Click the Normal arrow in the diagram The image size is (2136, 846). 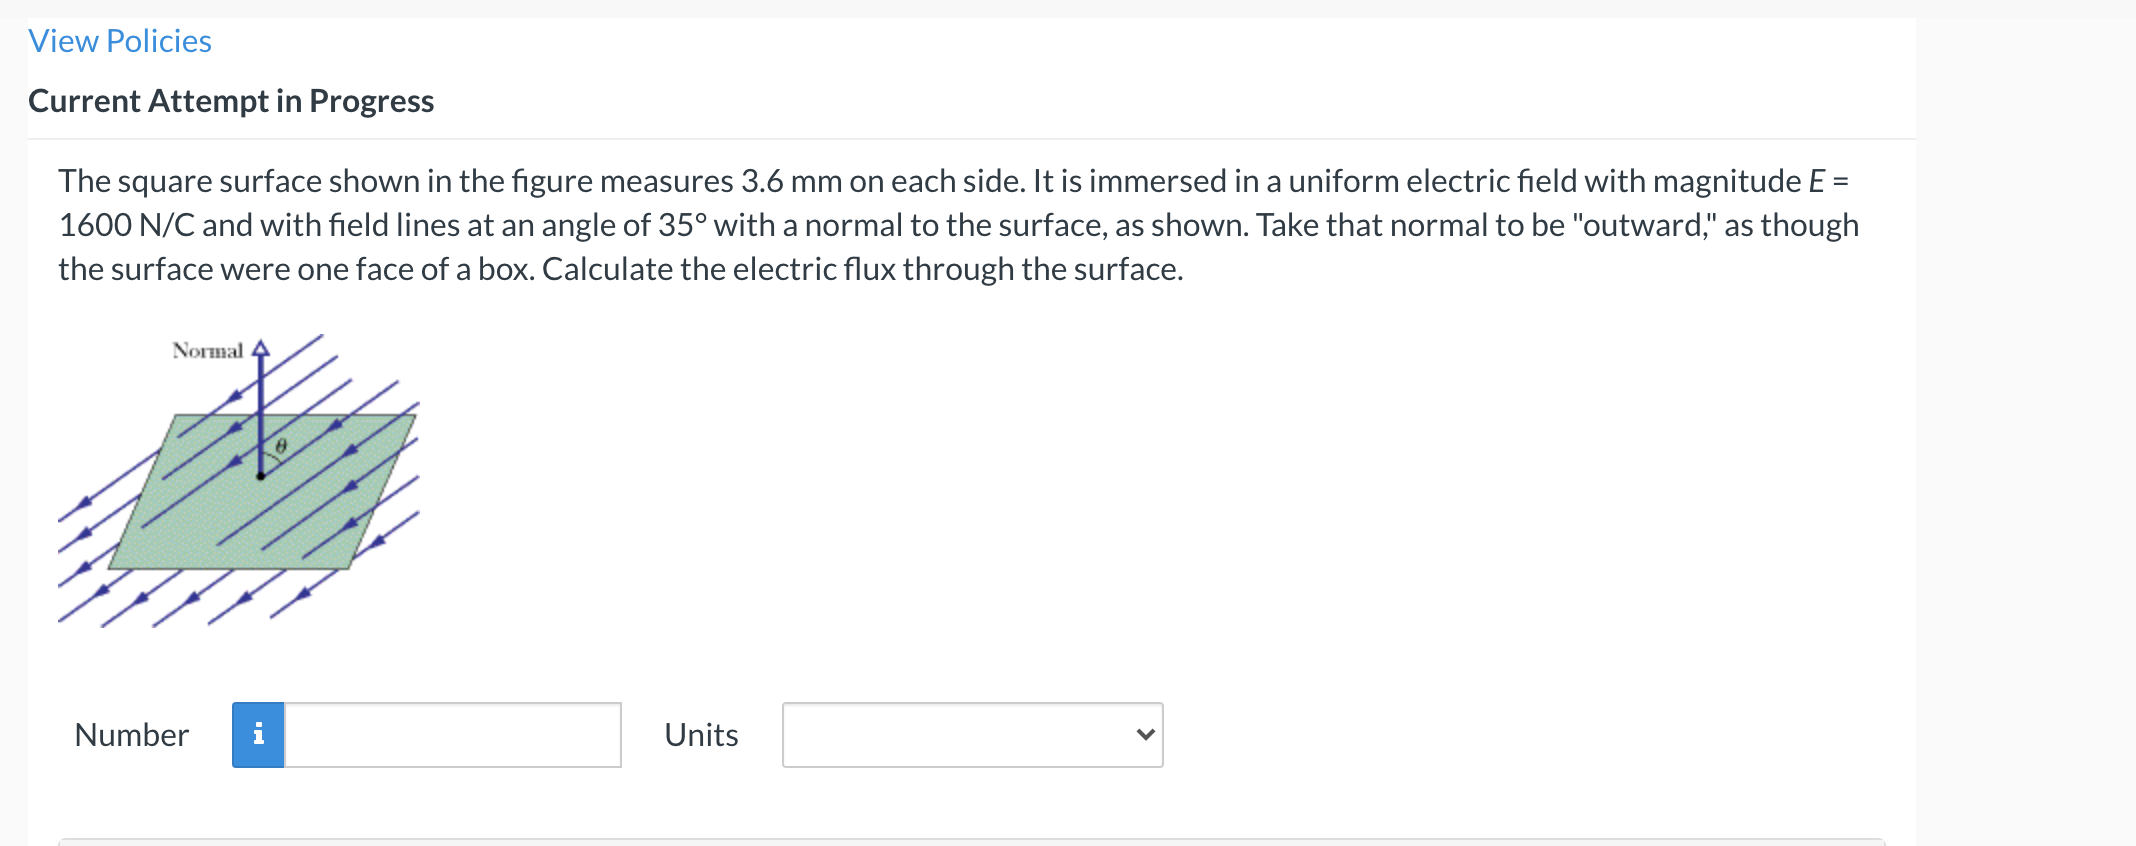tap(260, 380)
